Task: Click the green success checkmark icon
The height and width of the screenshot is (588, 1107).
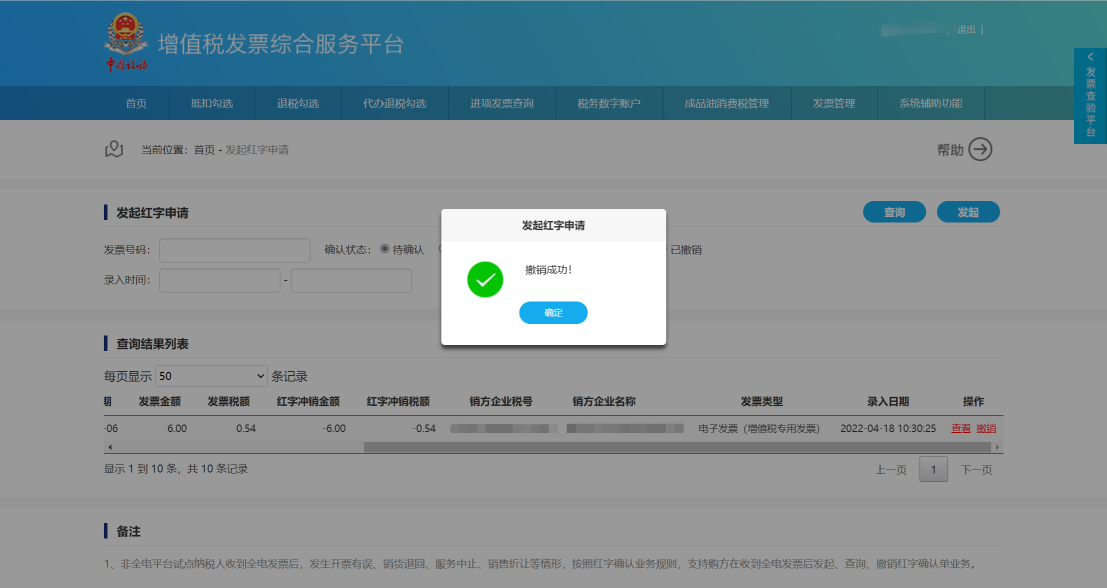Action: tap(485, 280)
